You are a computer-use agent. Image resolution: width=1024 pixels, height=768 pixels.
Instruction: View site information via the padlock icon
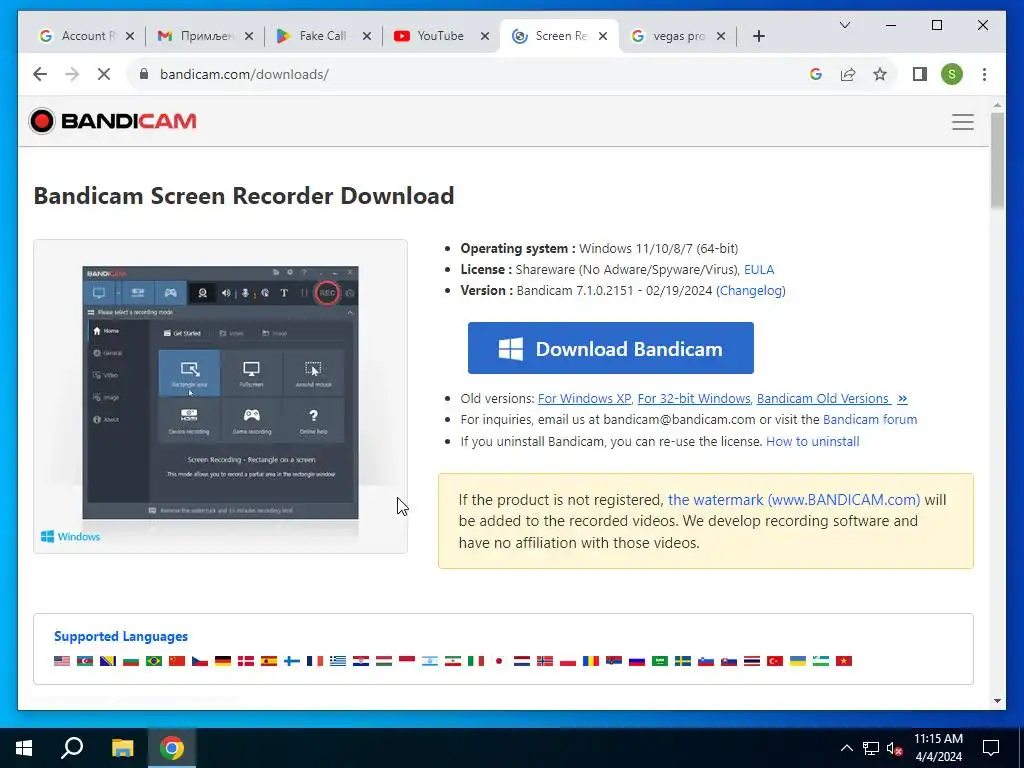(x=144, y=74)
